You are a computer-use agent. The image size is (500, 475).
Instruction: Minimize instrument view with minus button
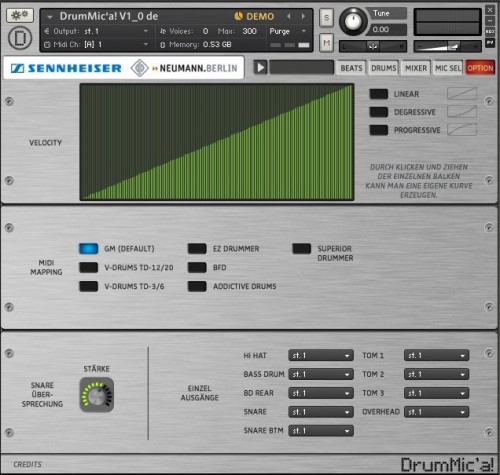pos(490,21)
